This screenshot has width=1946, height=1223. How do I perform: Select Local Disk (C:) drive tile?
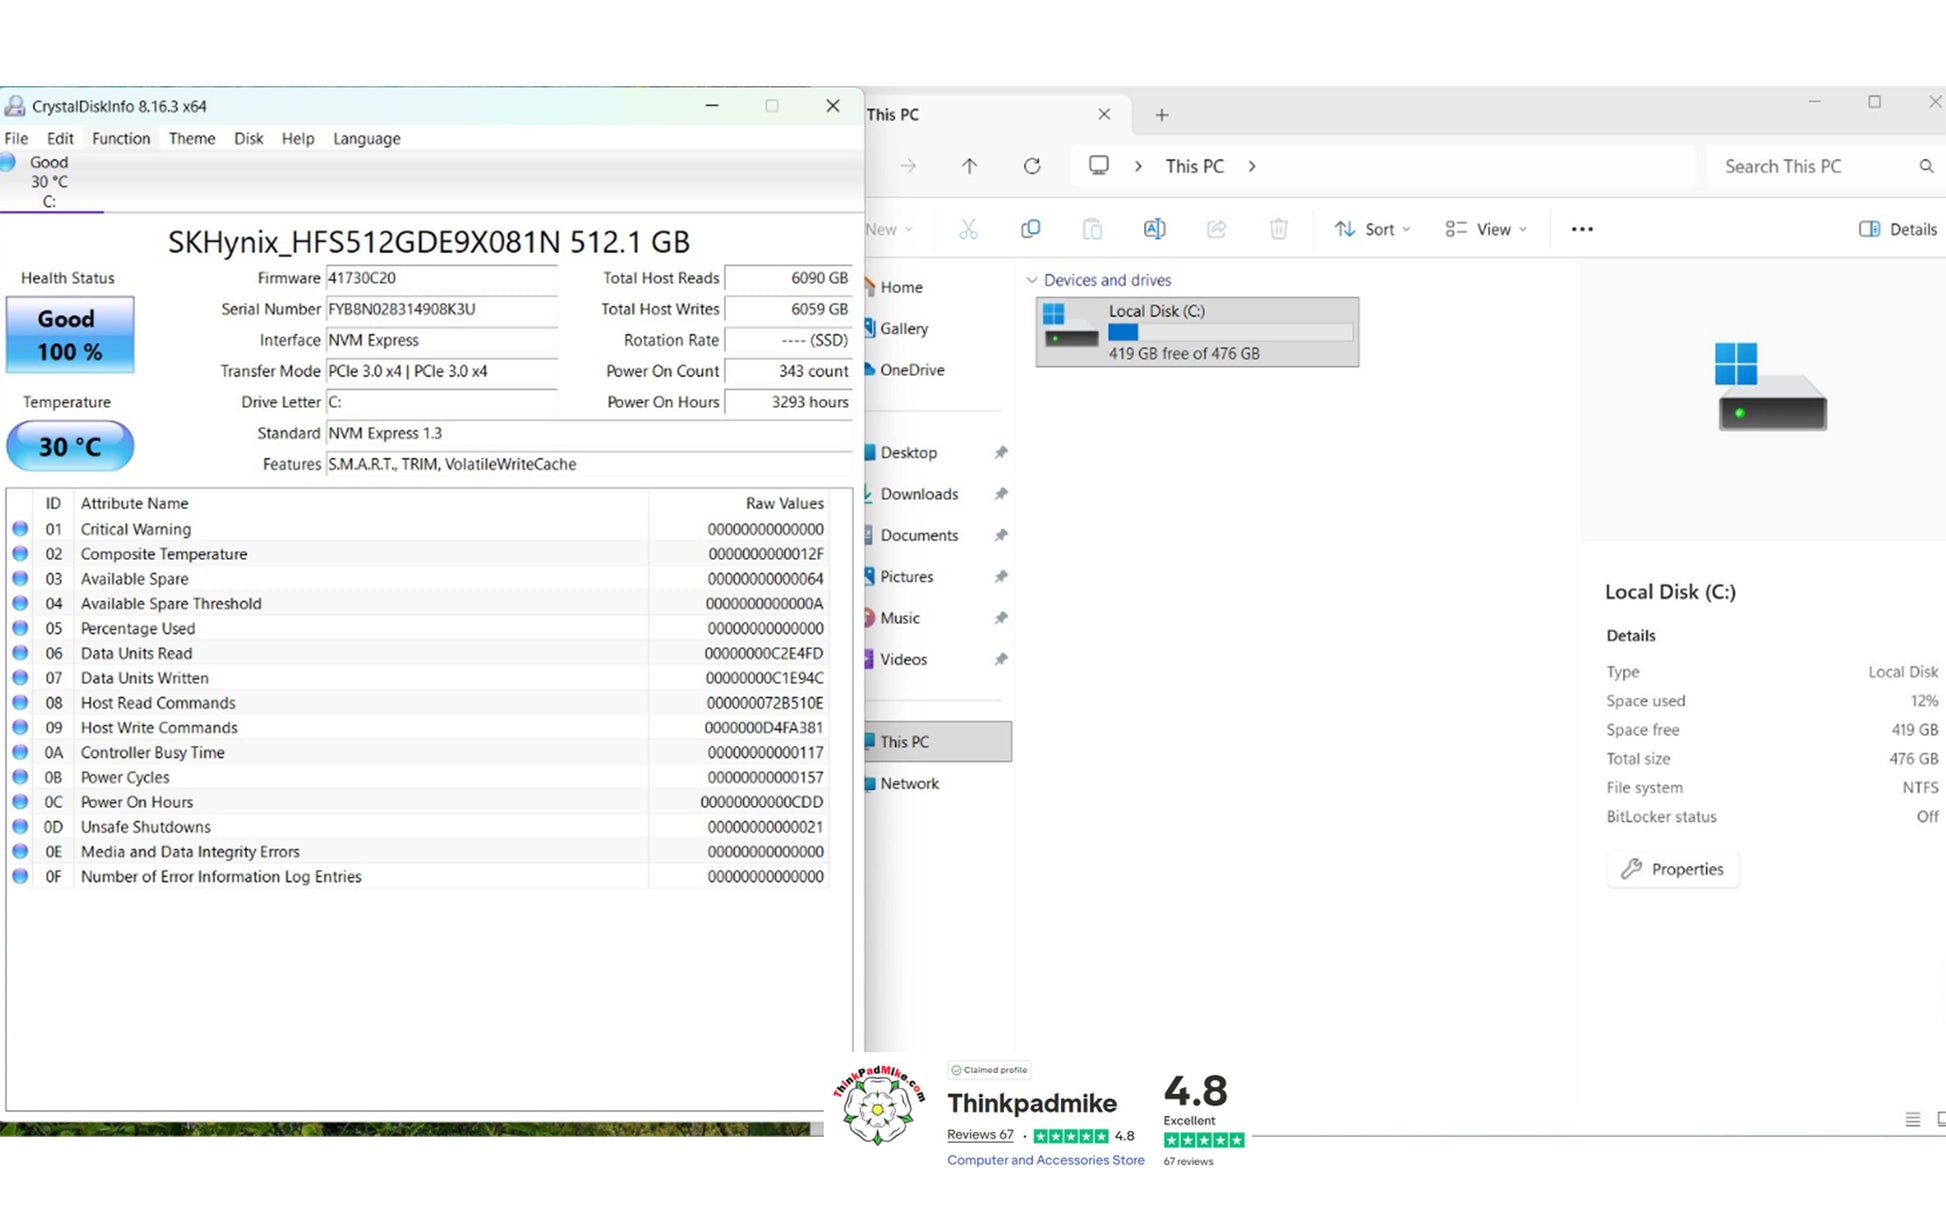click(x=1197, y=332)
